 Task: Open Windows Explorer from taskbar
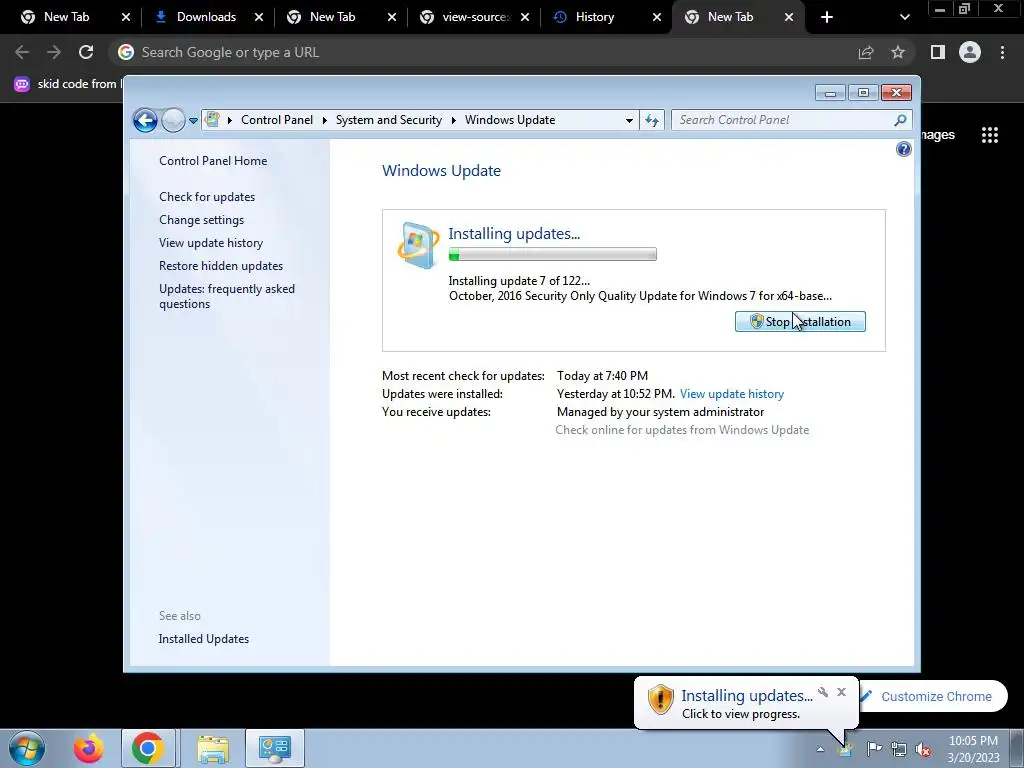coord(213,748)
